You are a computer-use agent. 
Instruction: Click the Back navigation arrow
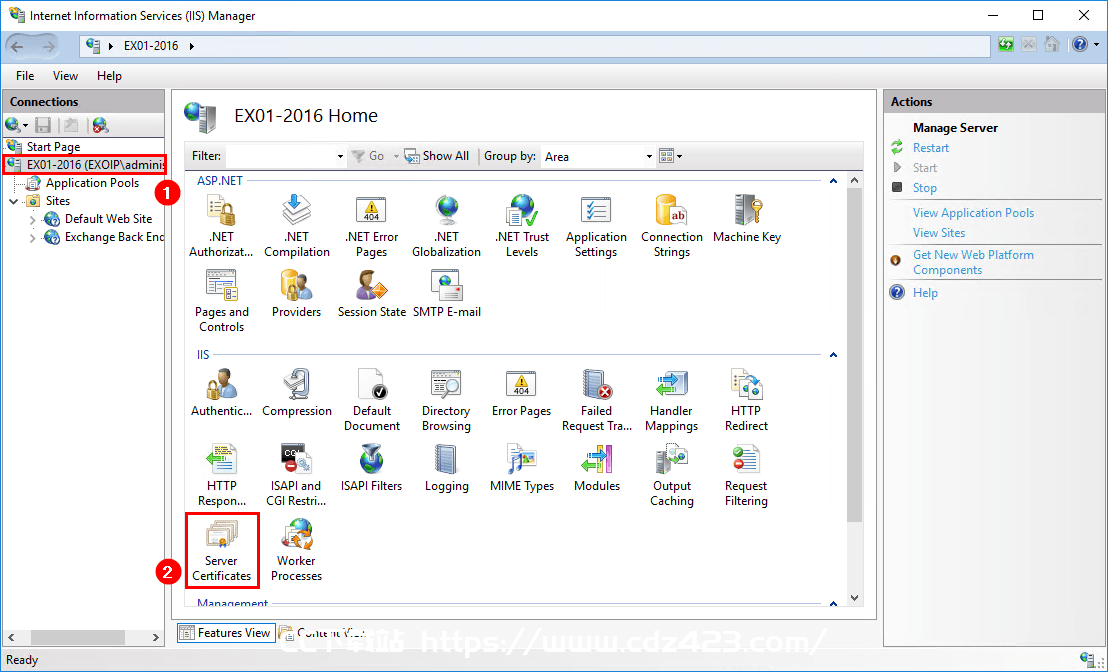click(17, 46)
